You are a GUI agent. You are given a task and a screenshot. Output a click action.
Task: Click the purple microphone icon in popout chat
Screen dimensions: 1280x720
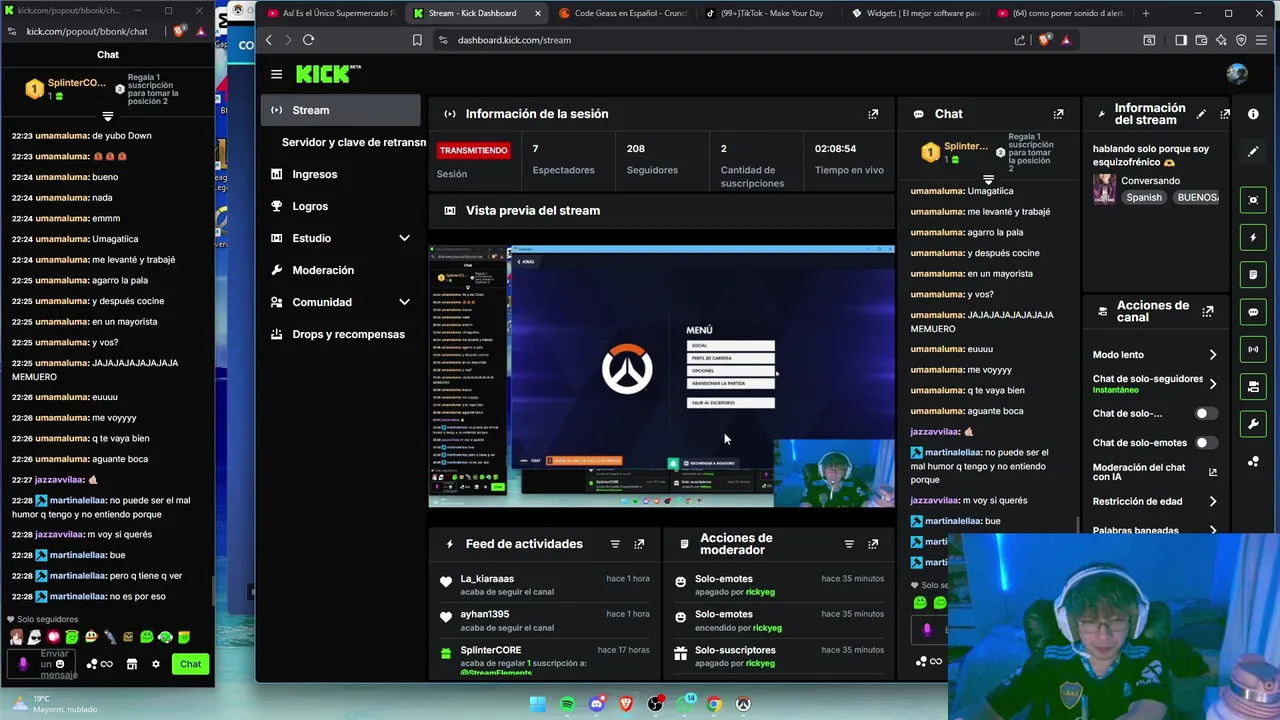click(x=23, y=664)
